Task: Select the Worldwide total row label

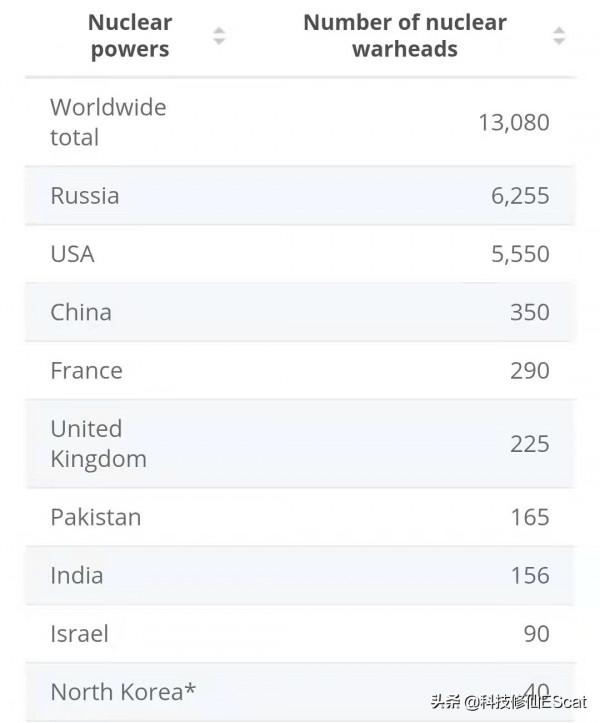Action: [x=108, y=122]
